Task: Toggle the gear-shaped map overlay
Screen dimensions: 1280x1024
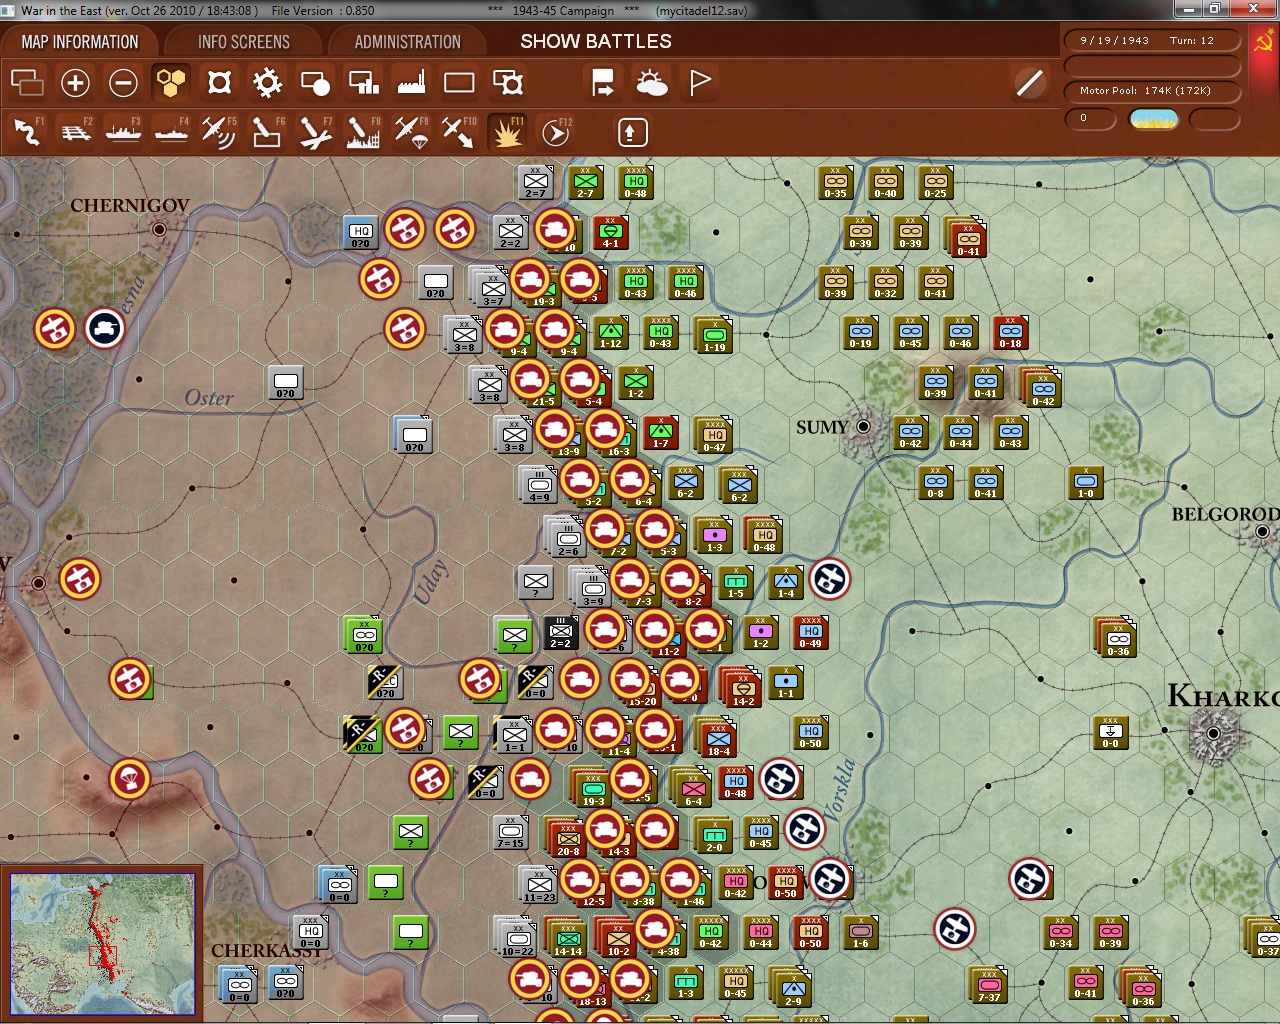Action: (267, 82)
